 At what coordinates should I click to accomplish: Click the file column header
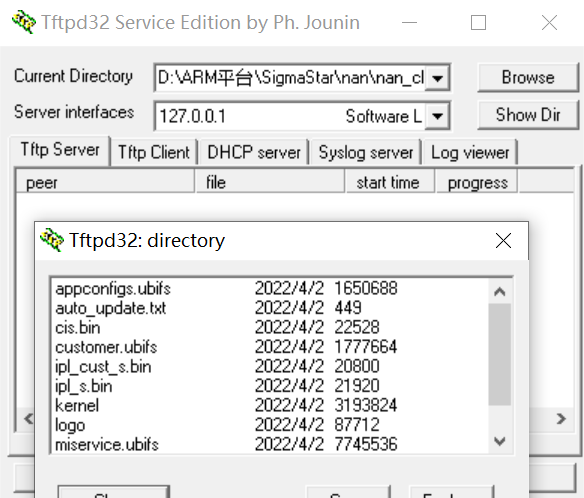pos(270,182)
